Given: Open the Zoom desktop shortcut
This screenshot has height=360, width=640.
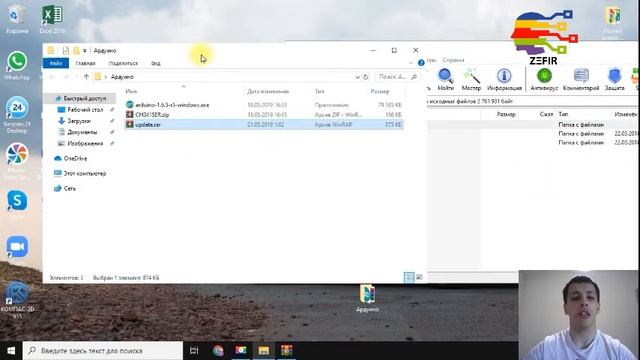Looking at the screenshot, I should coord(17,247).
